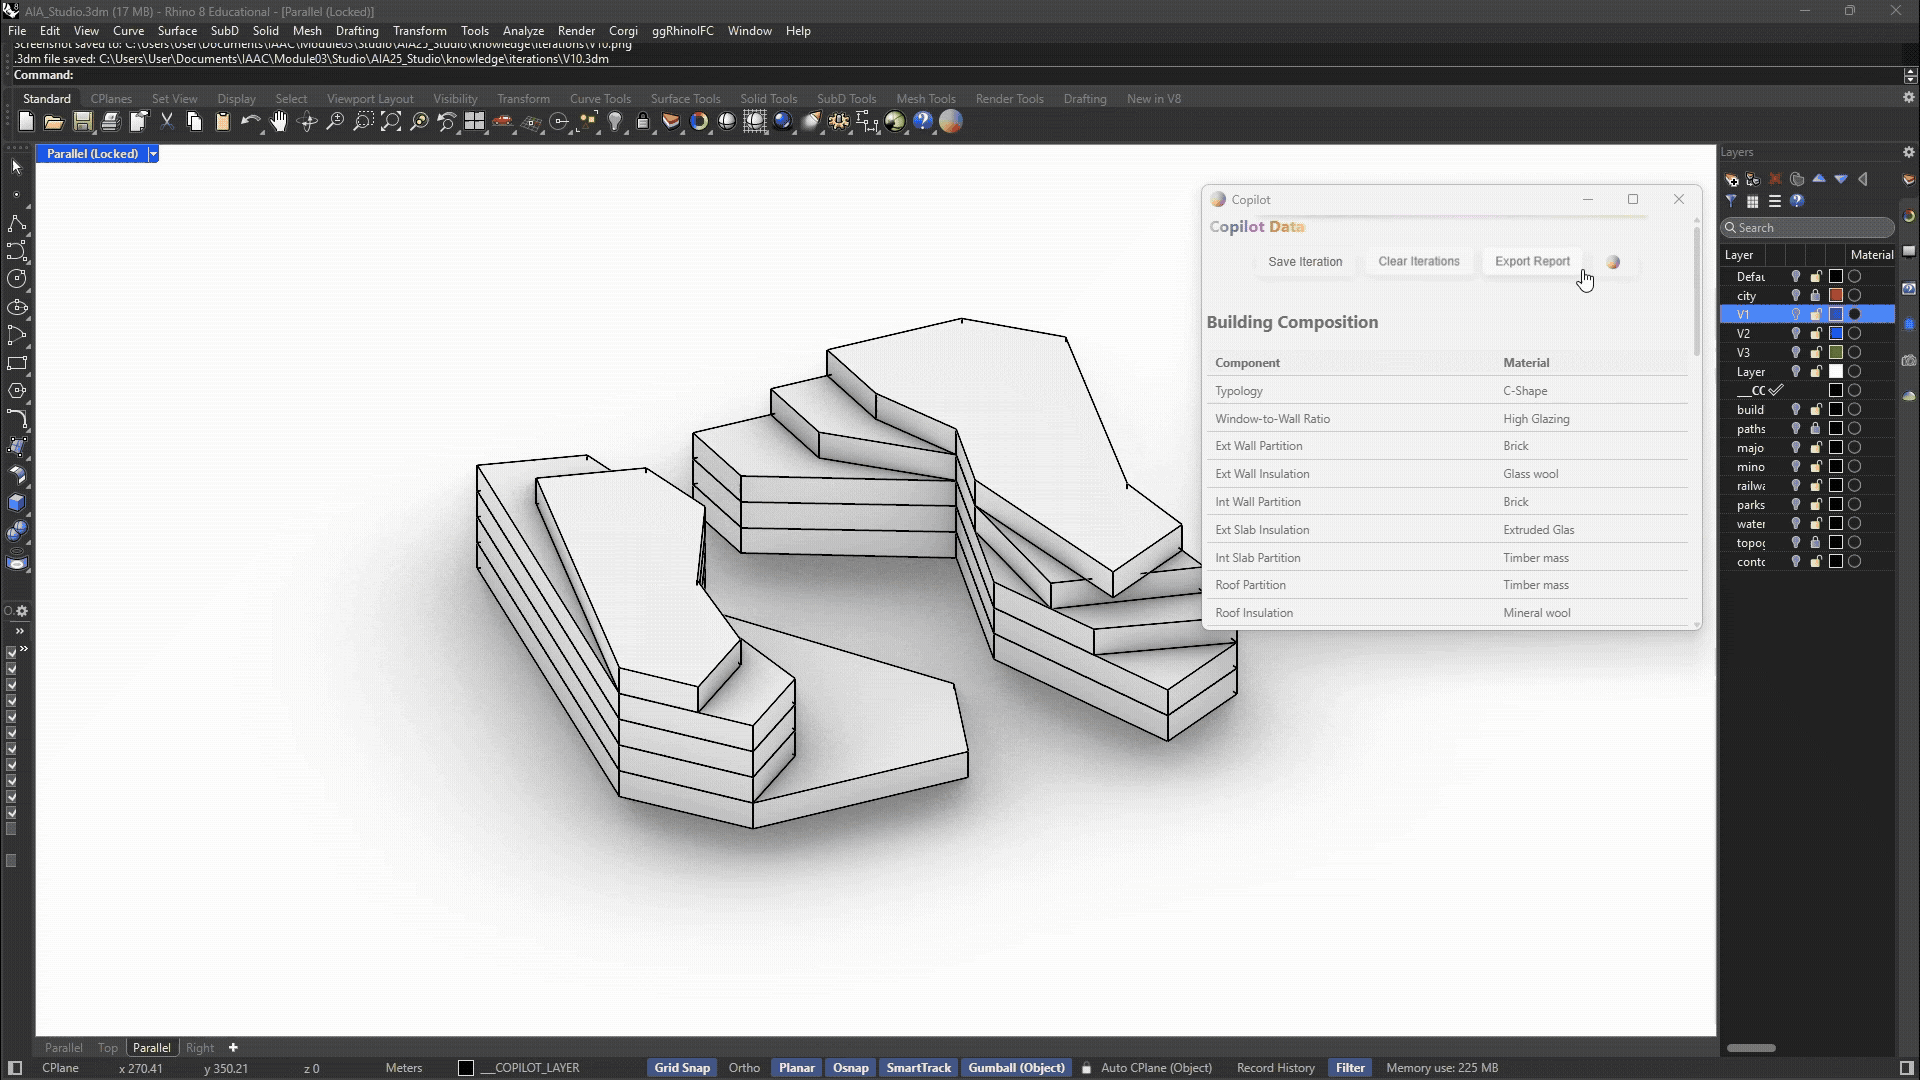Select the Circle tool in left sidebar

click(17, 279)
